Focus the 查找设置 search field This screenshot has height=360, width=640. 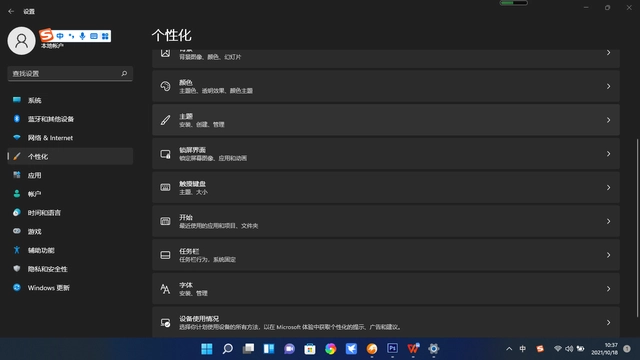(x=70, y=73)
